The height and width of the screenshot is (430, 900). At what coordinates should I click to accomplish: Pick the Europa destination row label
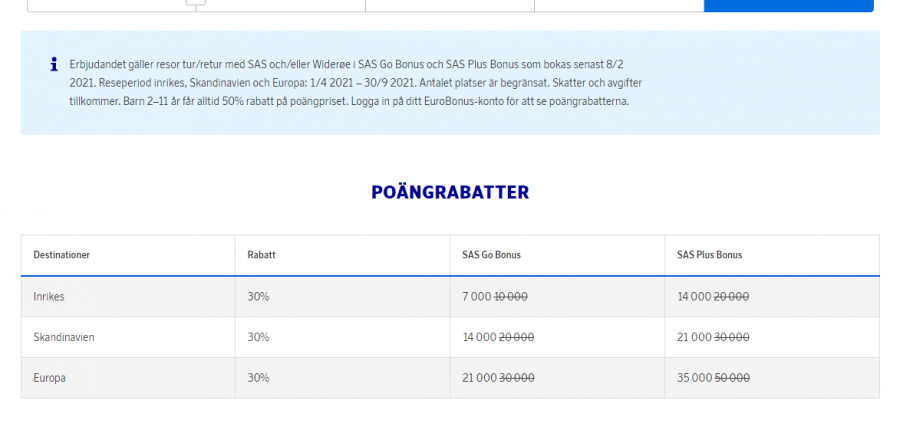pos(49,378)
